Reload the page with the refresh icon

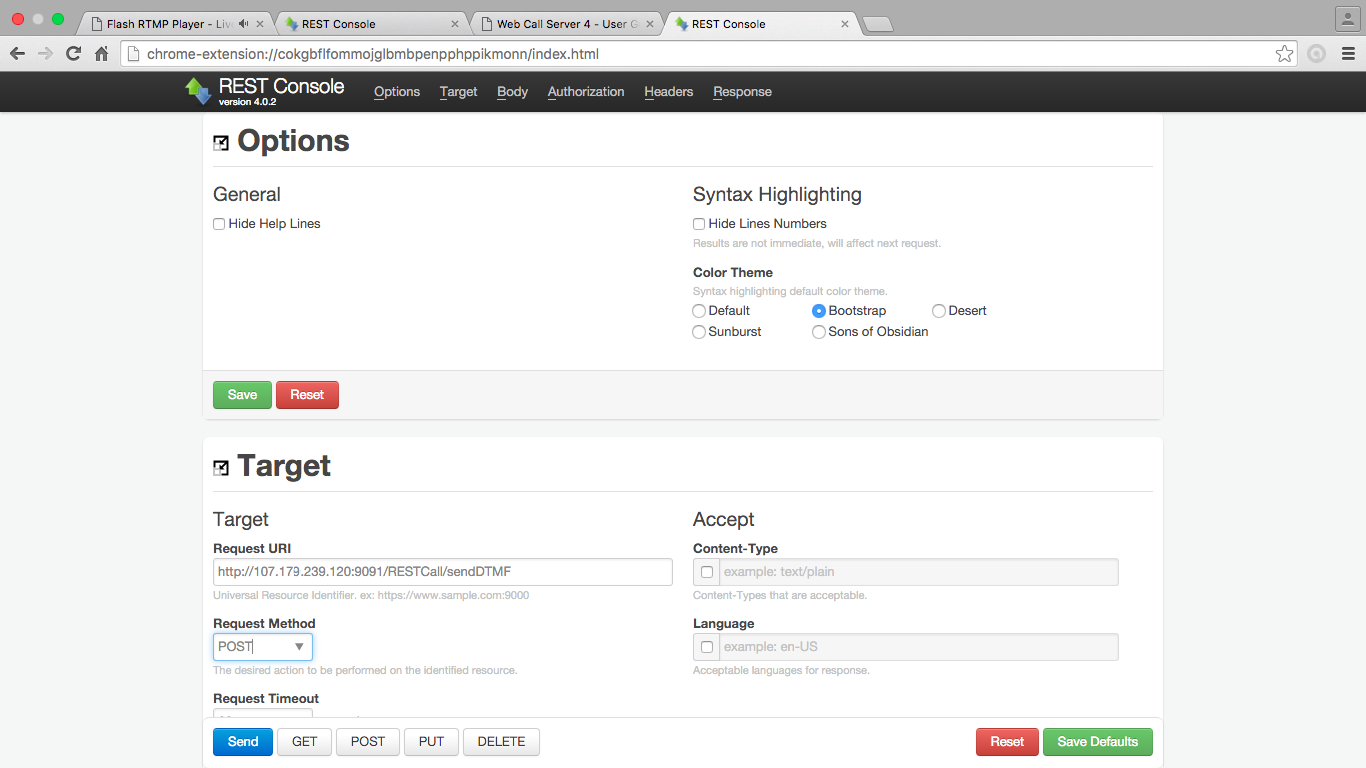point(73,54)
